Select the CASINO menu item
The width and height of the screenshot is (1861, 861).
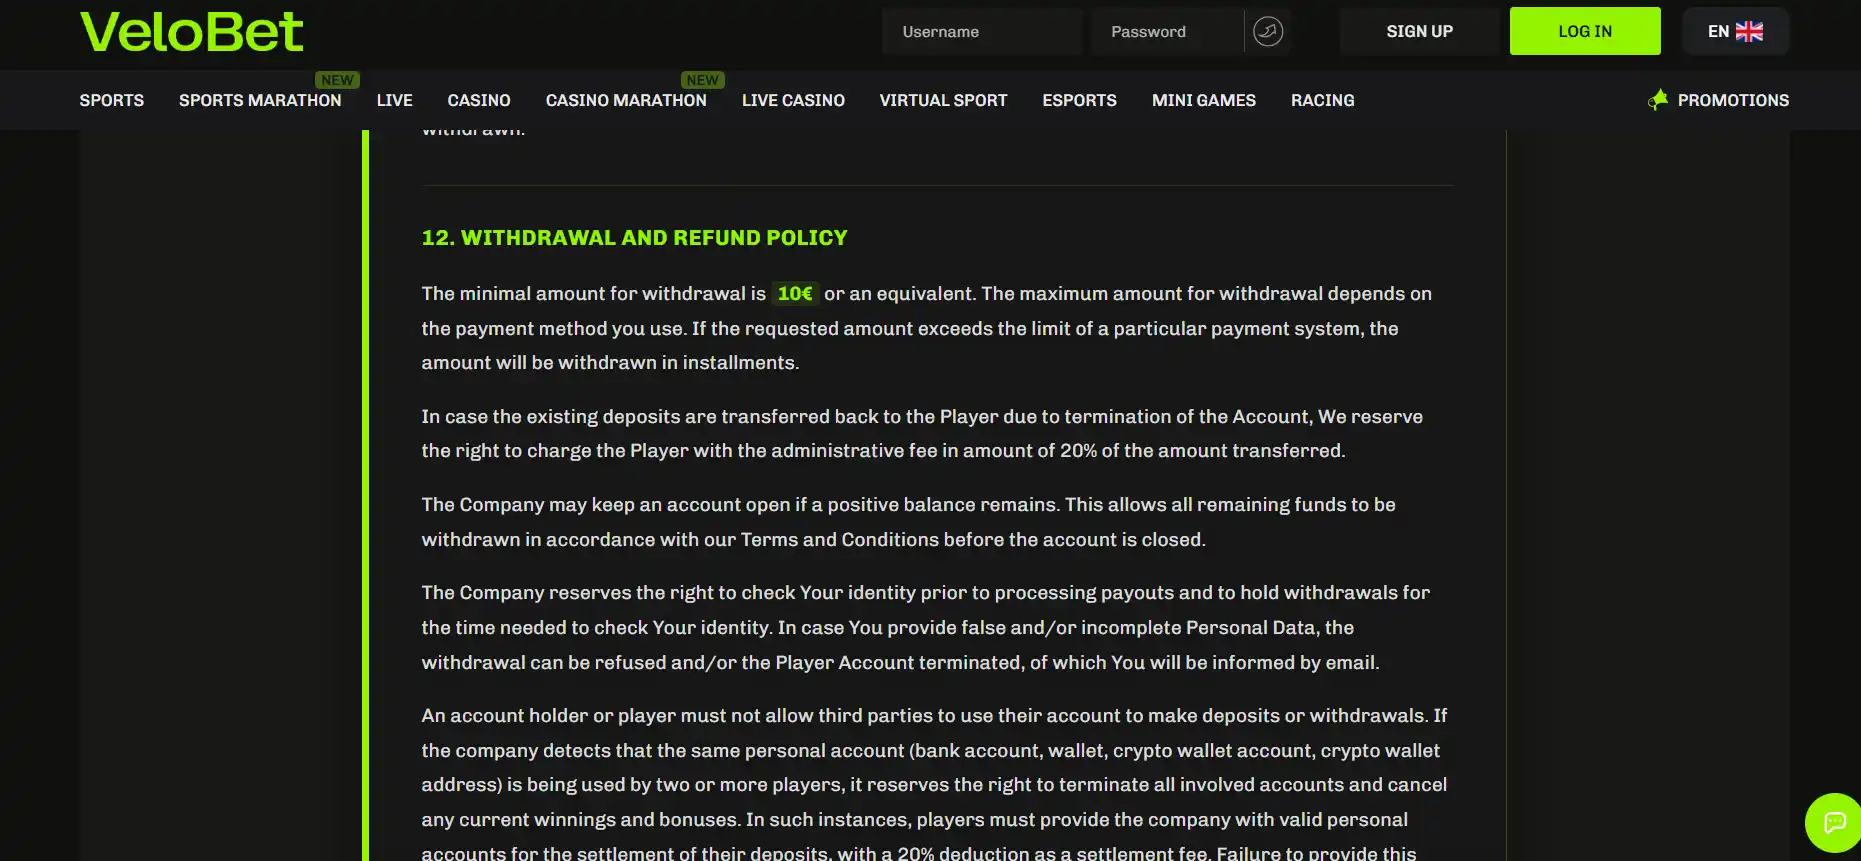tap(479, 100)
